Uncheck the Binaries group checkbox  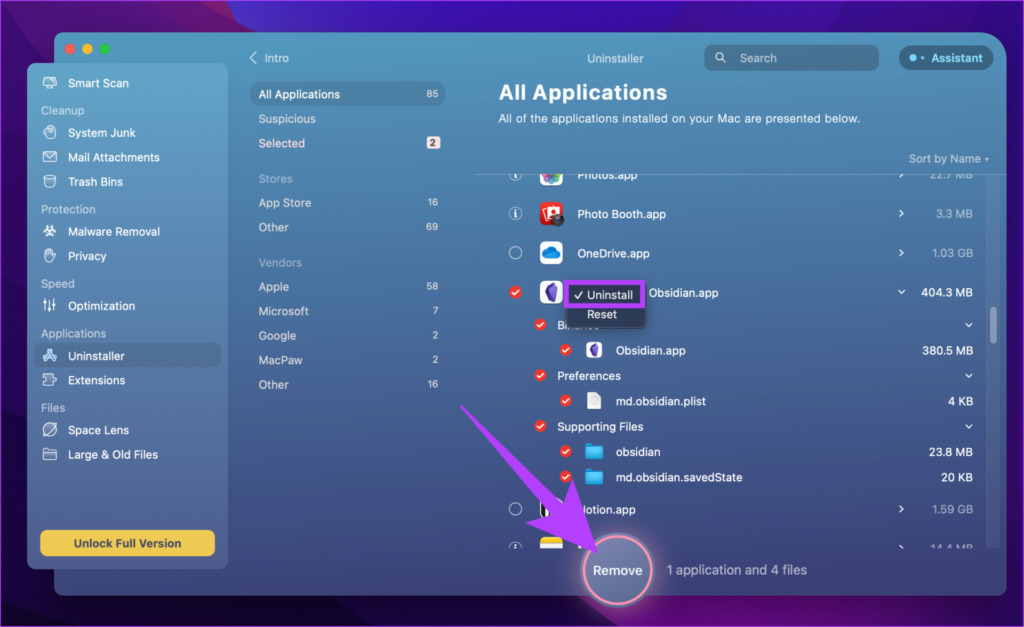(x=540, y=325)
